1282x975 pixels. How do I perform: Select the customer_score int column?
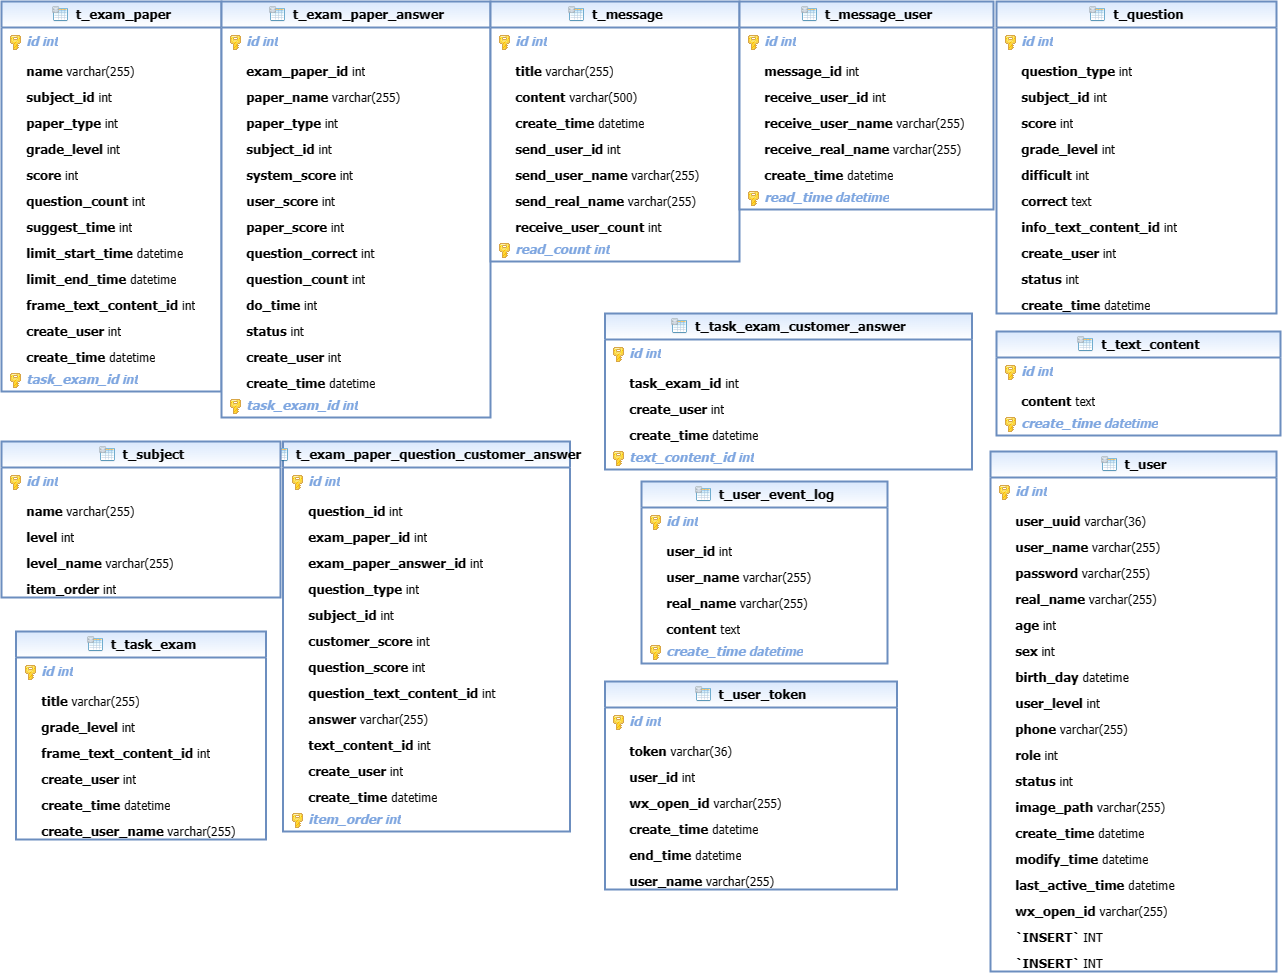pyautogui.click(x=368, y=642)
